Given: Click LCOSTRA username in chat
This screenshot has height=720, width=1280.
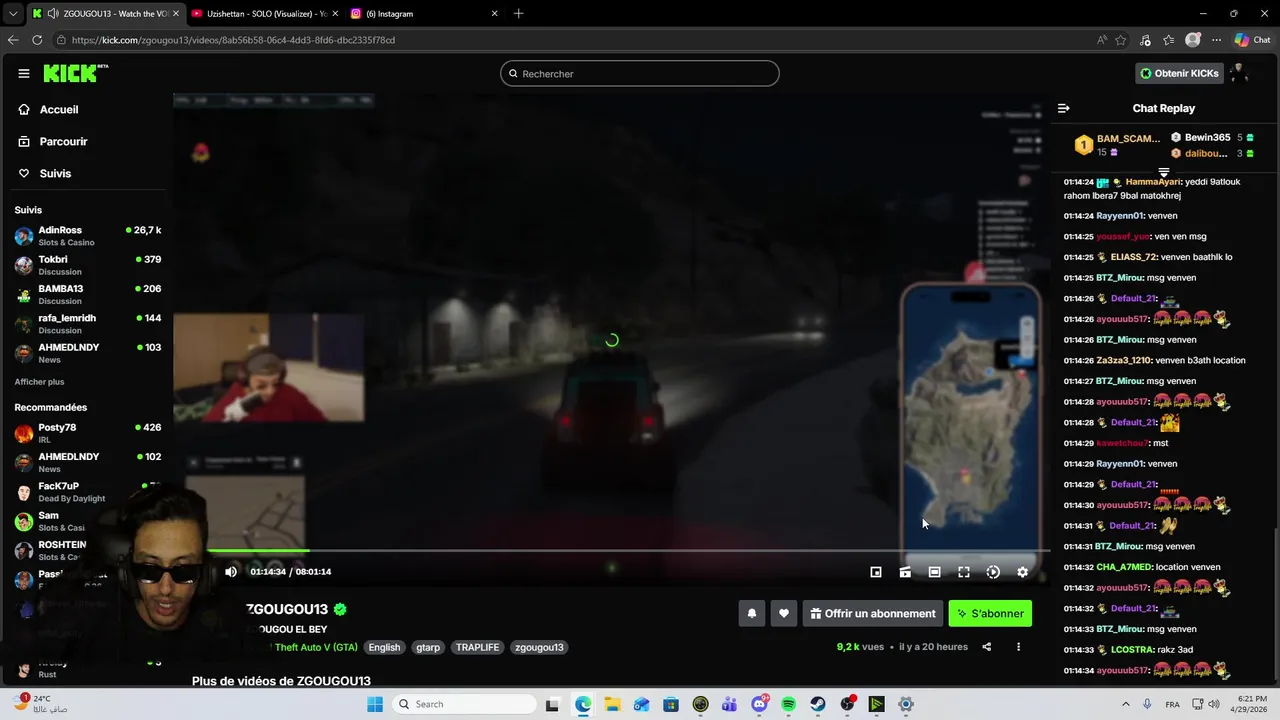Looking at the screenshot, I should [x=1131, y=650].
